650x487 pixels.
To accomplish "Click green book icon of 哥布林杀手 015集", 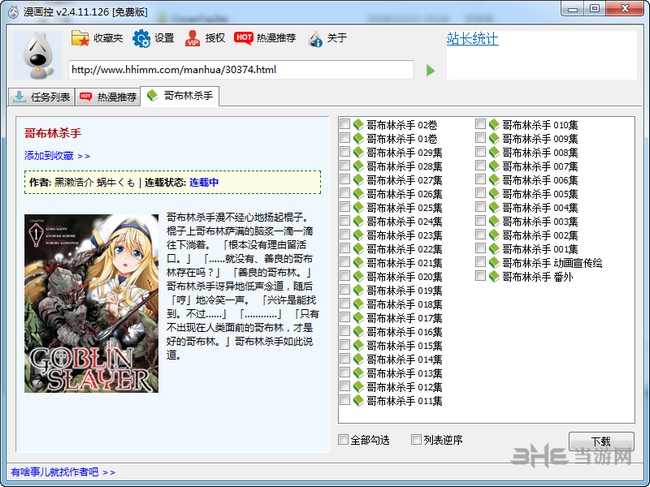I will 358,345.
